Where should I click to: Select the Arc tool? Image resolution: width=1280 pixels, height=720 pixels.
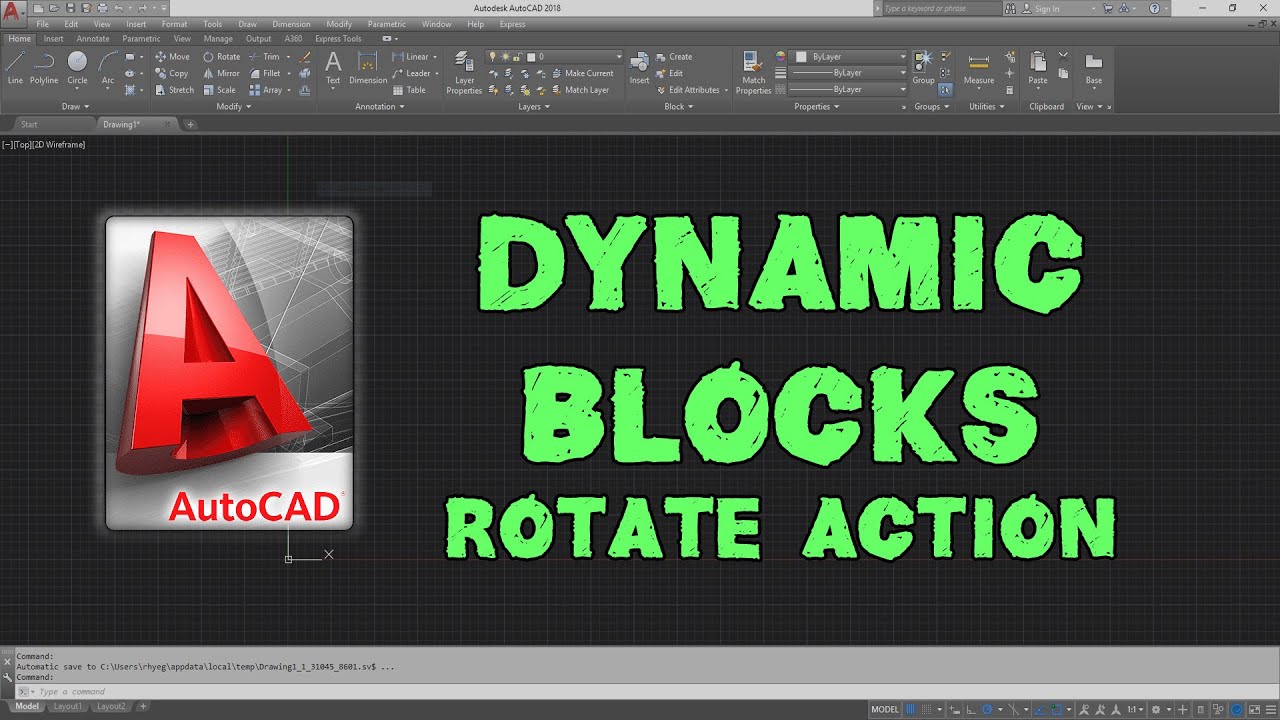pos(108,68)
